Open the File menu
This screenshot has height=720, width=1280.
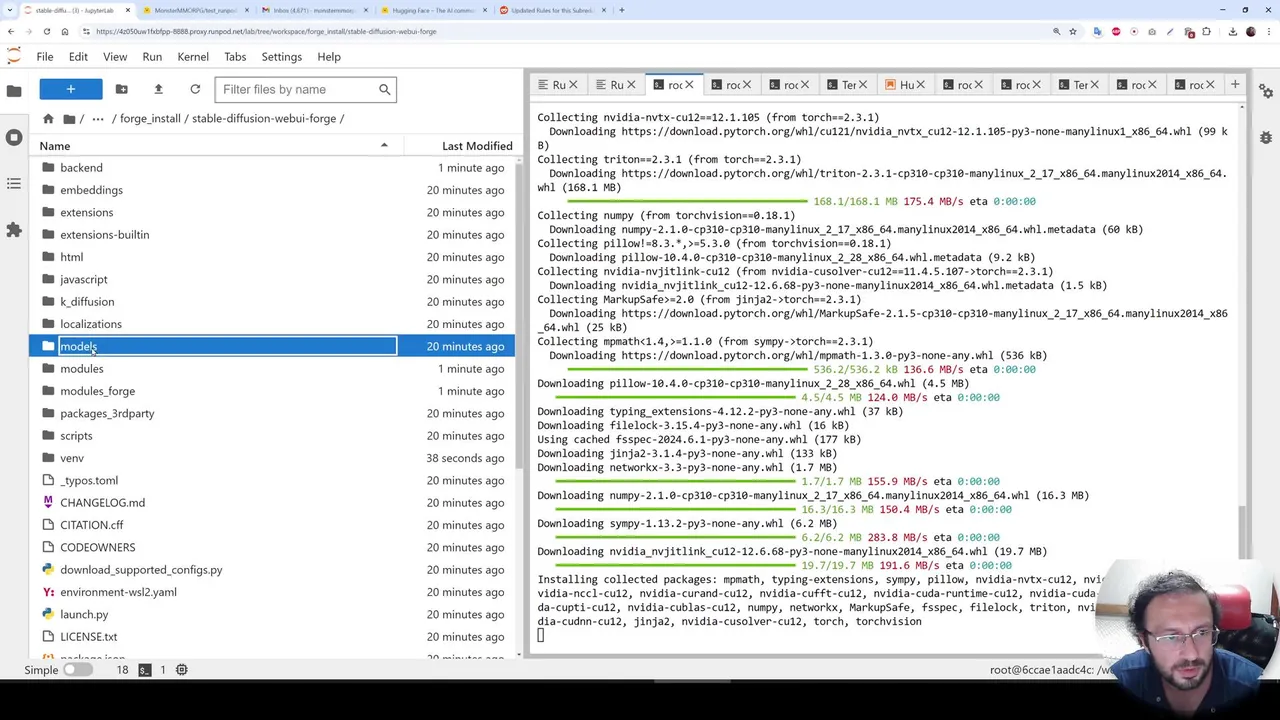tap(45, 57)
